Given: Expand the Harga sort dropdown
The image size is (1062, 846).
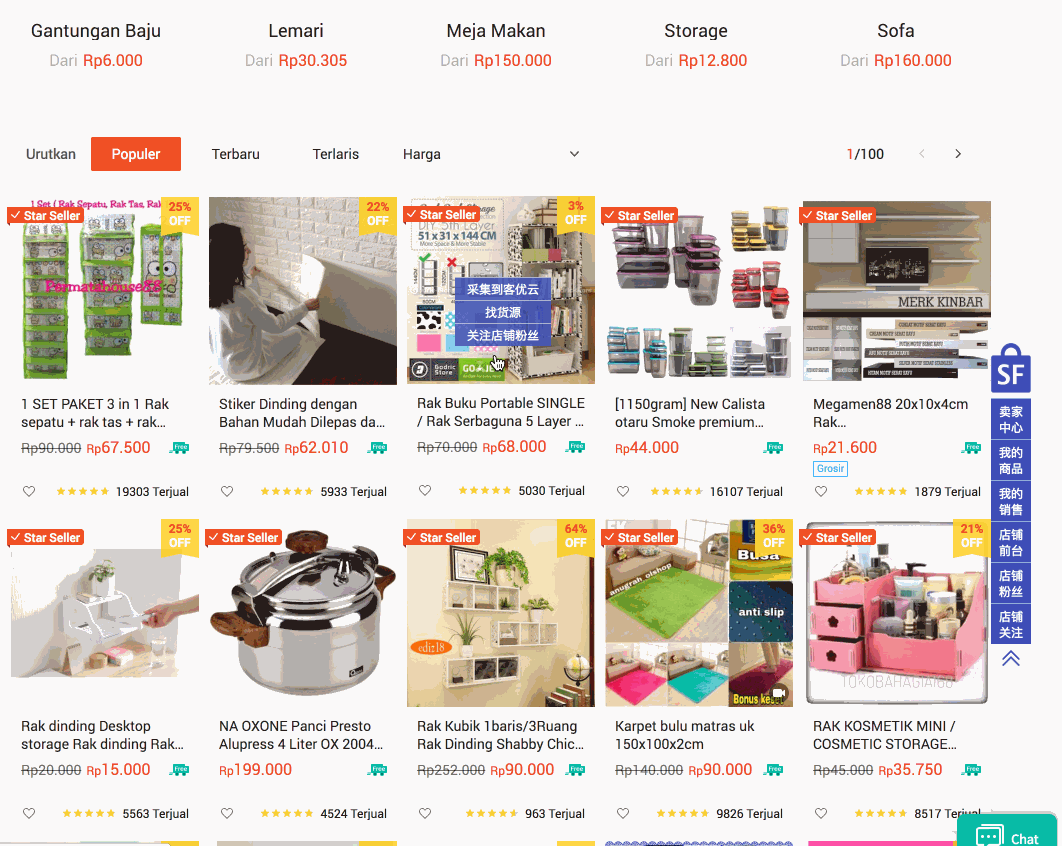Looking at the screenshot, I should point(491,154).
